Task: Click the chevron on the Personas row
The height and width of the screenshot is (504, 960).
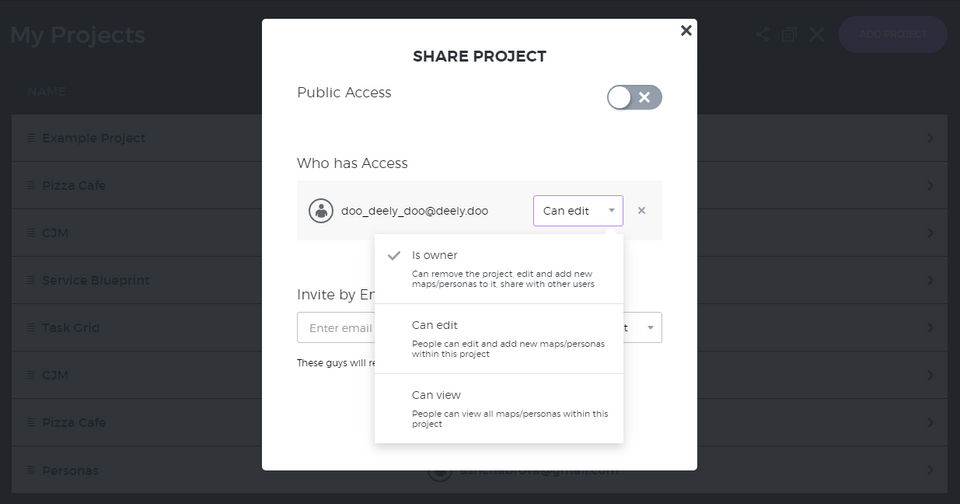Action: click(x=930, y=470)
